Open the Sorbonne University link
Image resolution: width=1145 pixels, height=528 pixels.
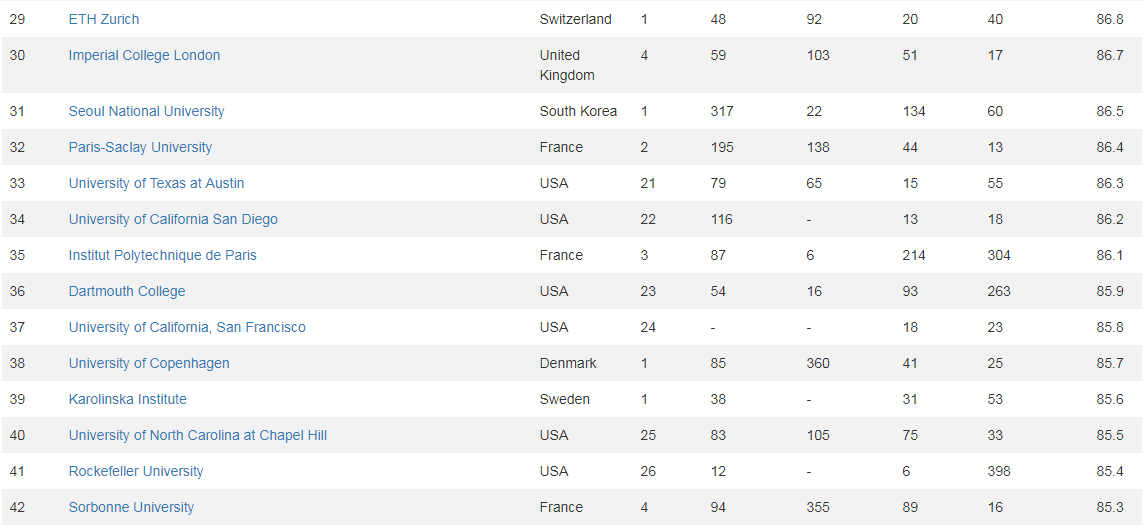[x=131, y=507]
